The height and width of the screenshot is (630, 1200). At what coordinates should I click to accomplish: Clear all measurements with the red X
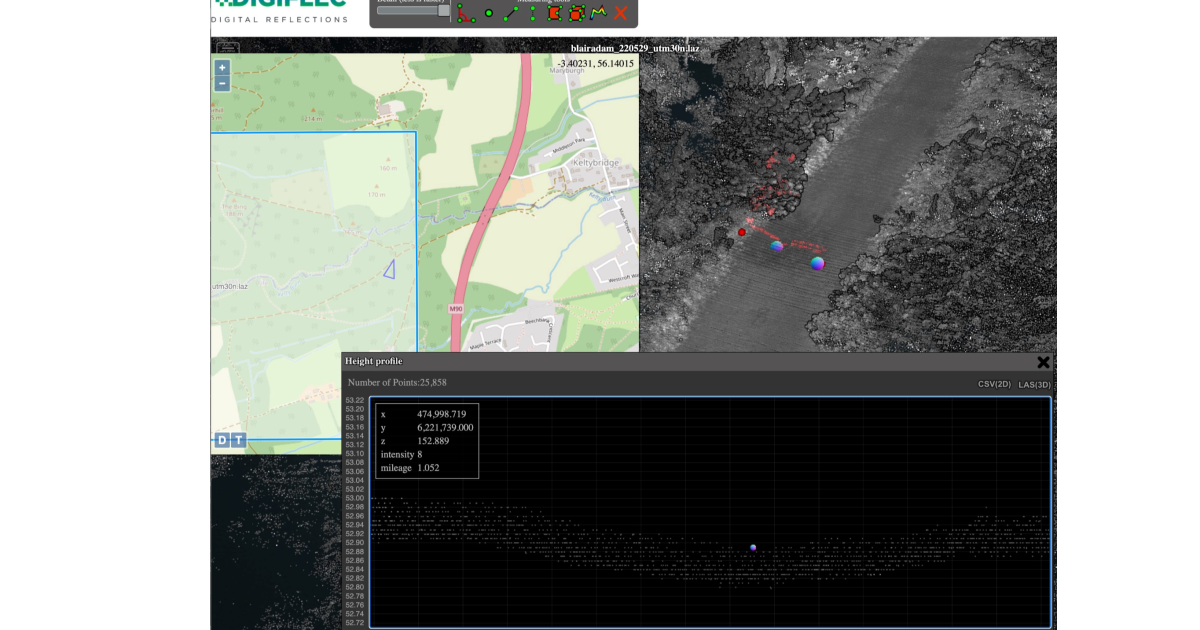click(622, 13)
